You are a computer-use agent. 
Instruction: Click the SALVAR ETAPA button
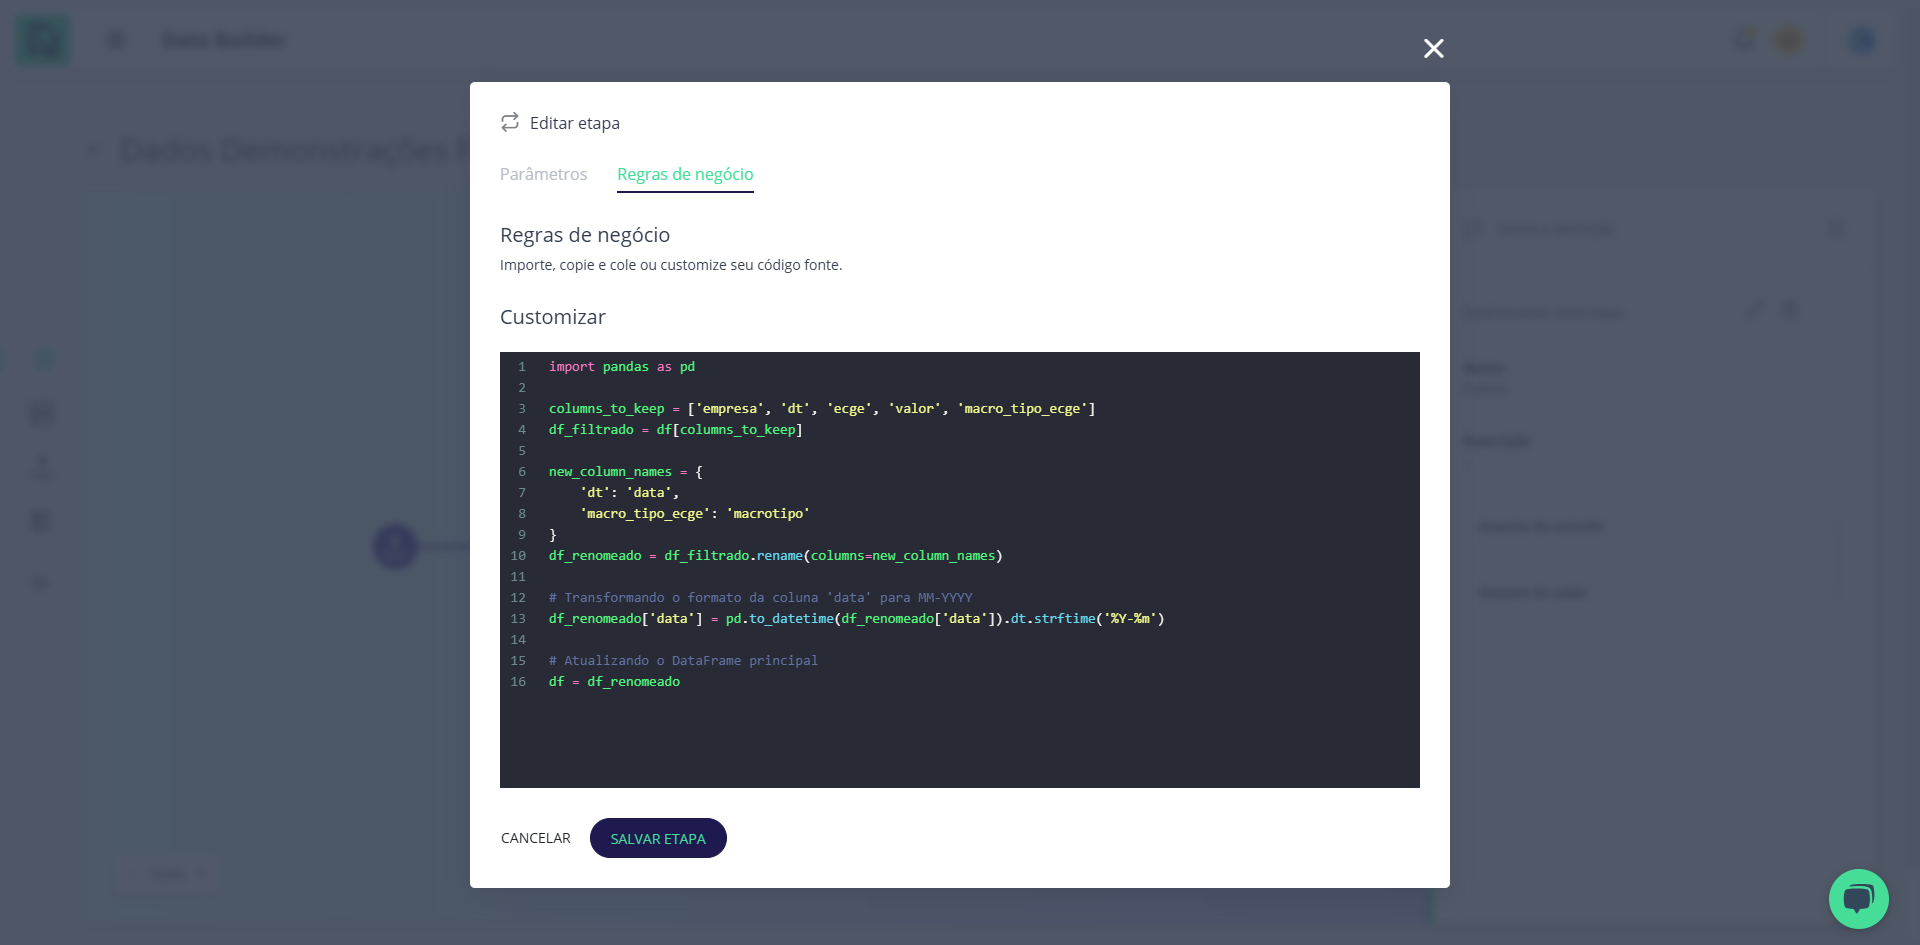point(658,838)
